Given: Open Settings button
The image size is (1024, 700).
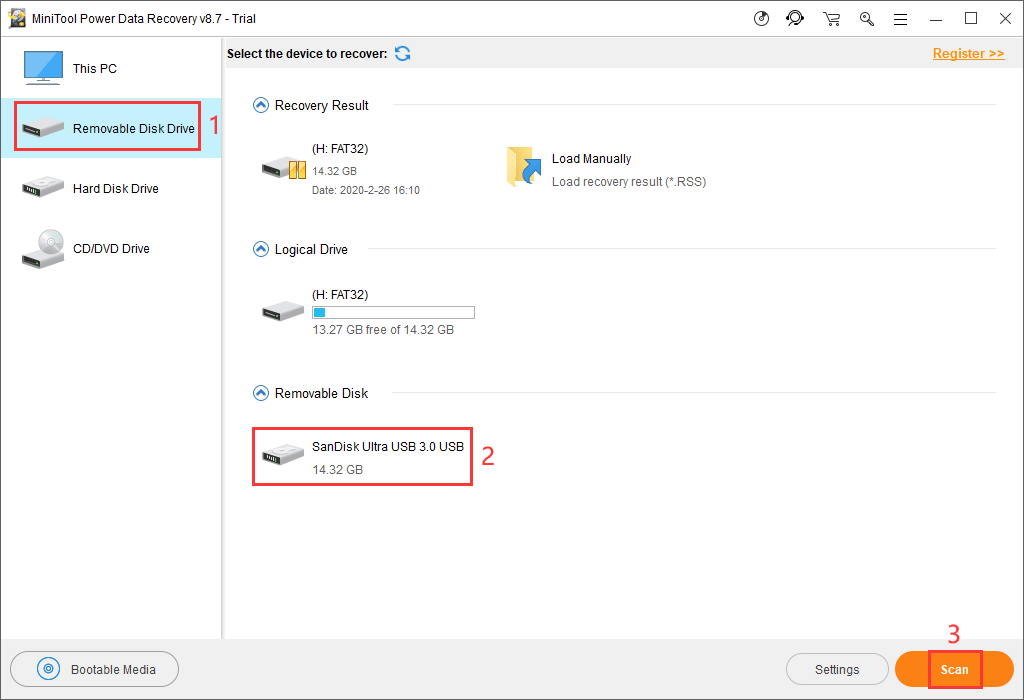Looking at the screenshot, I should (x=837, y=669).
